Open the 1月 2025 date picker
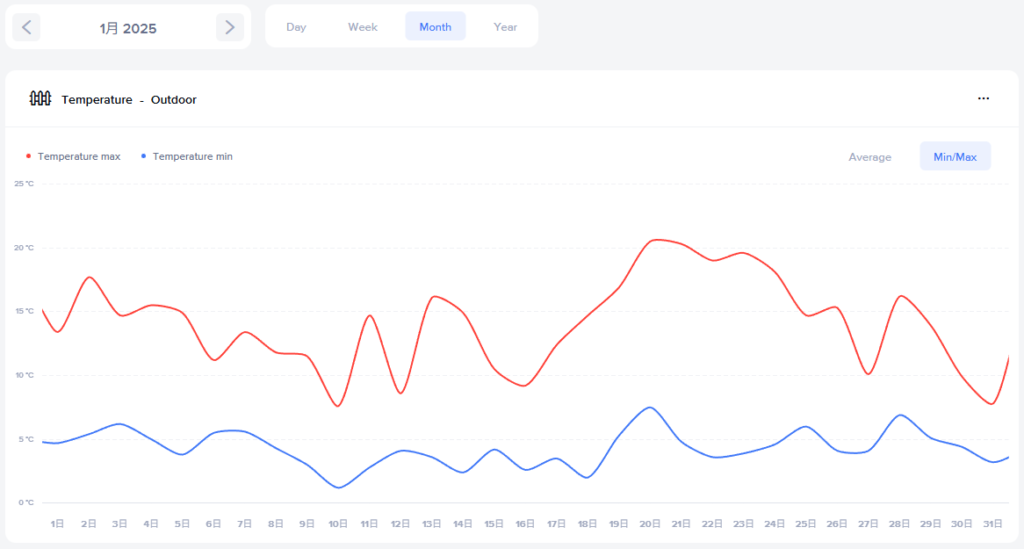This screenshot has height=549, width=1024. (128, 28)
